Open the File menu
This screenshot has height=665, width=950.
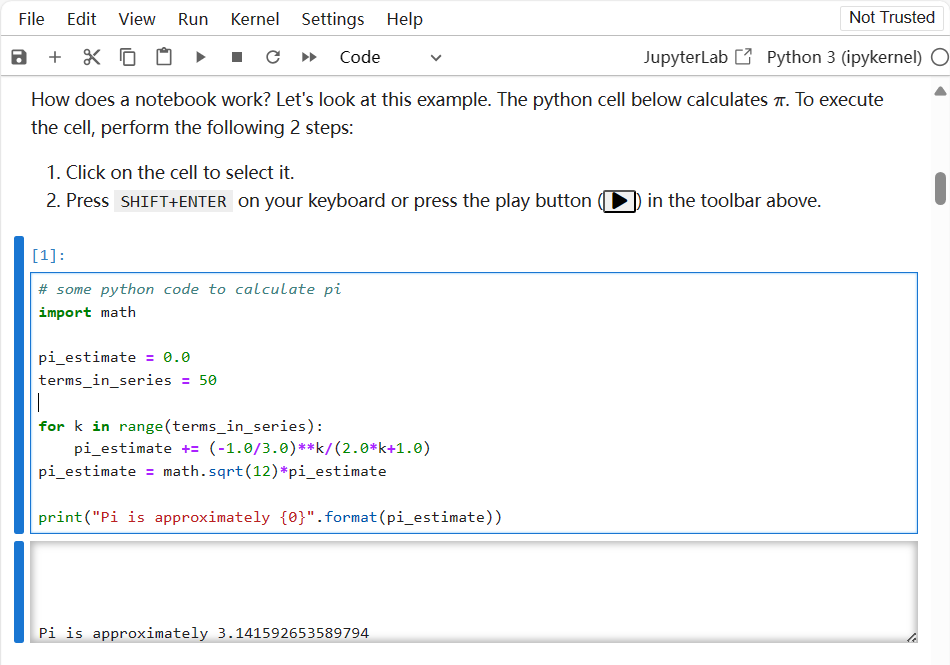(x=31, y=18)
